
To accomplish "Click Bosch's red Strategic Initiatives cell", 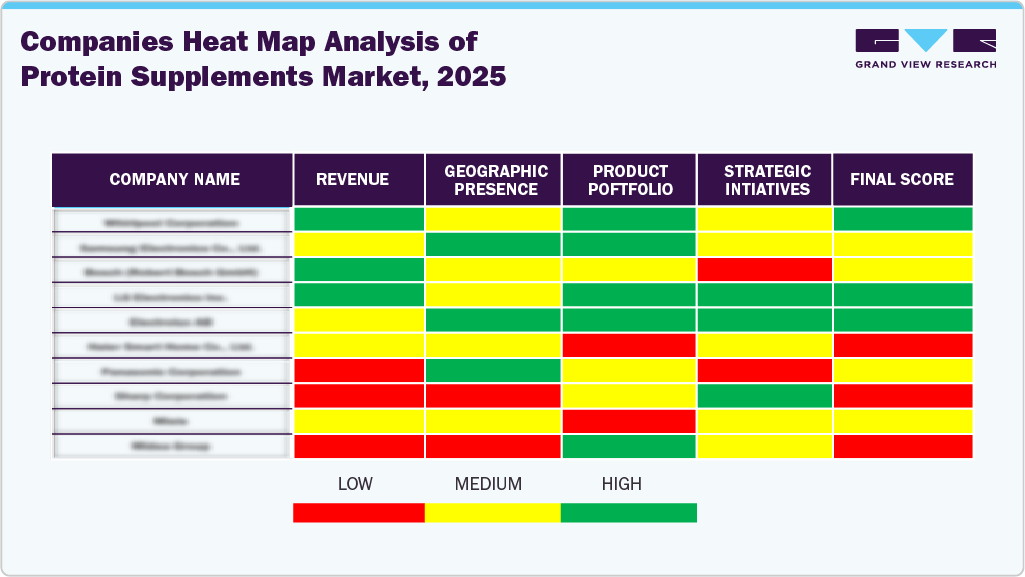I will point(765,271).
